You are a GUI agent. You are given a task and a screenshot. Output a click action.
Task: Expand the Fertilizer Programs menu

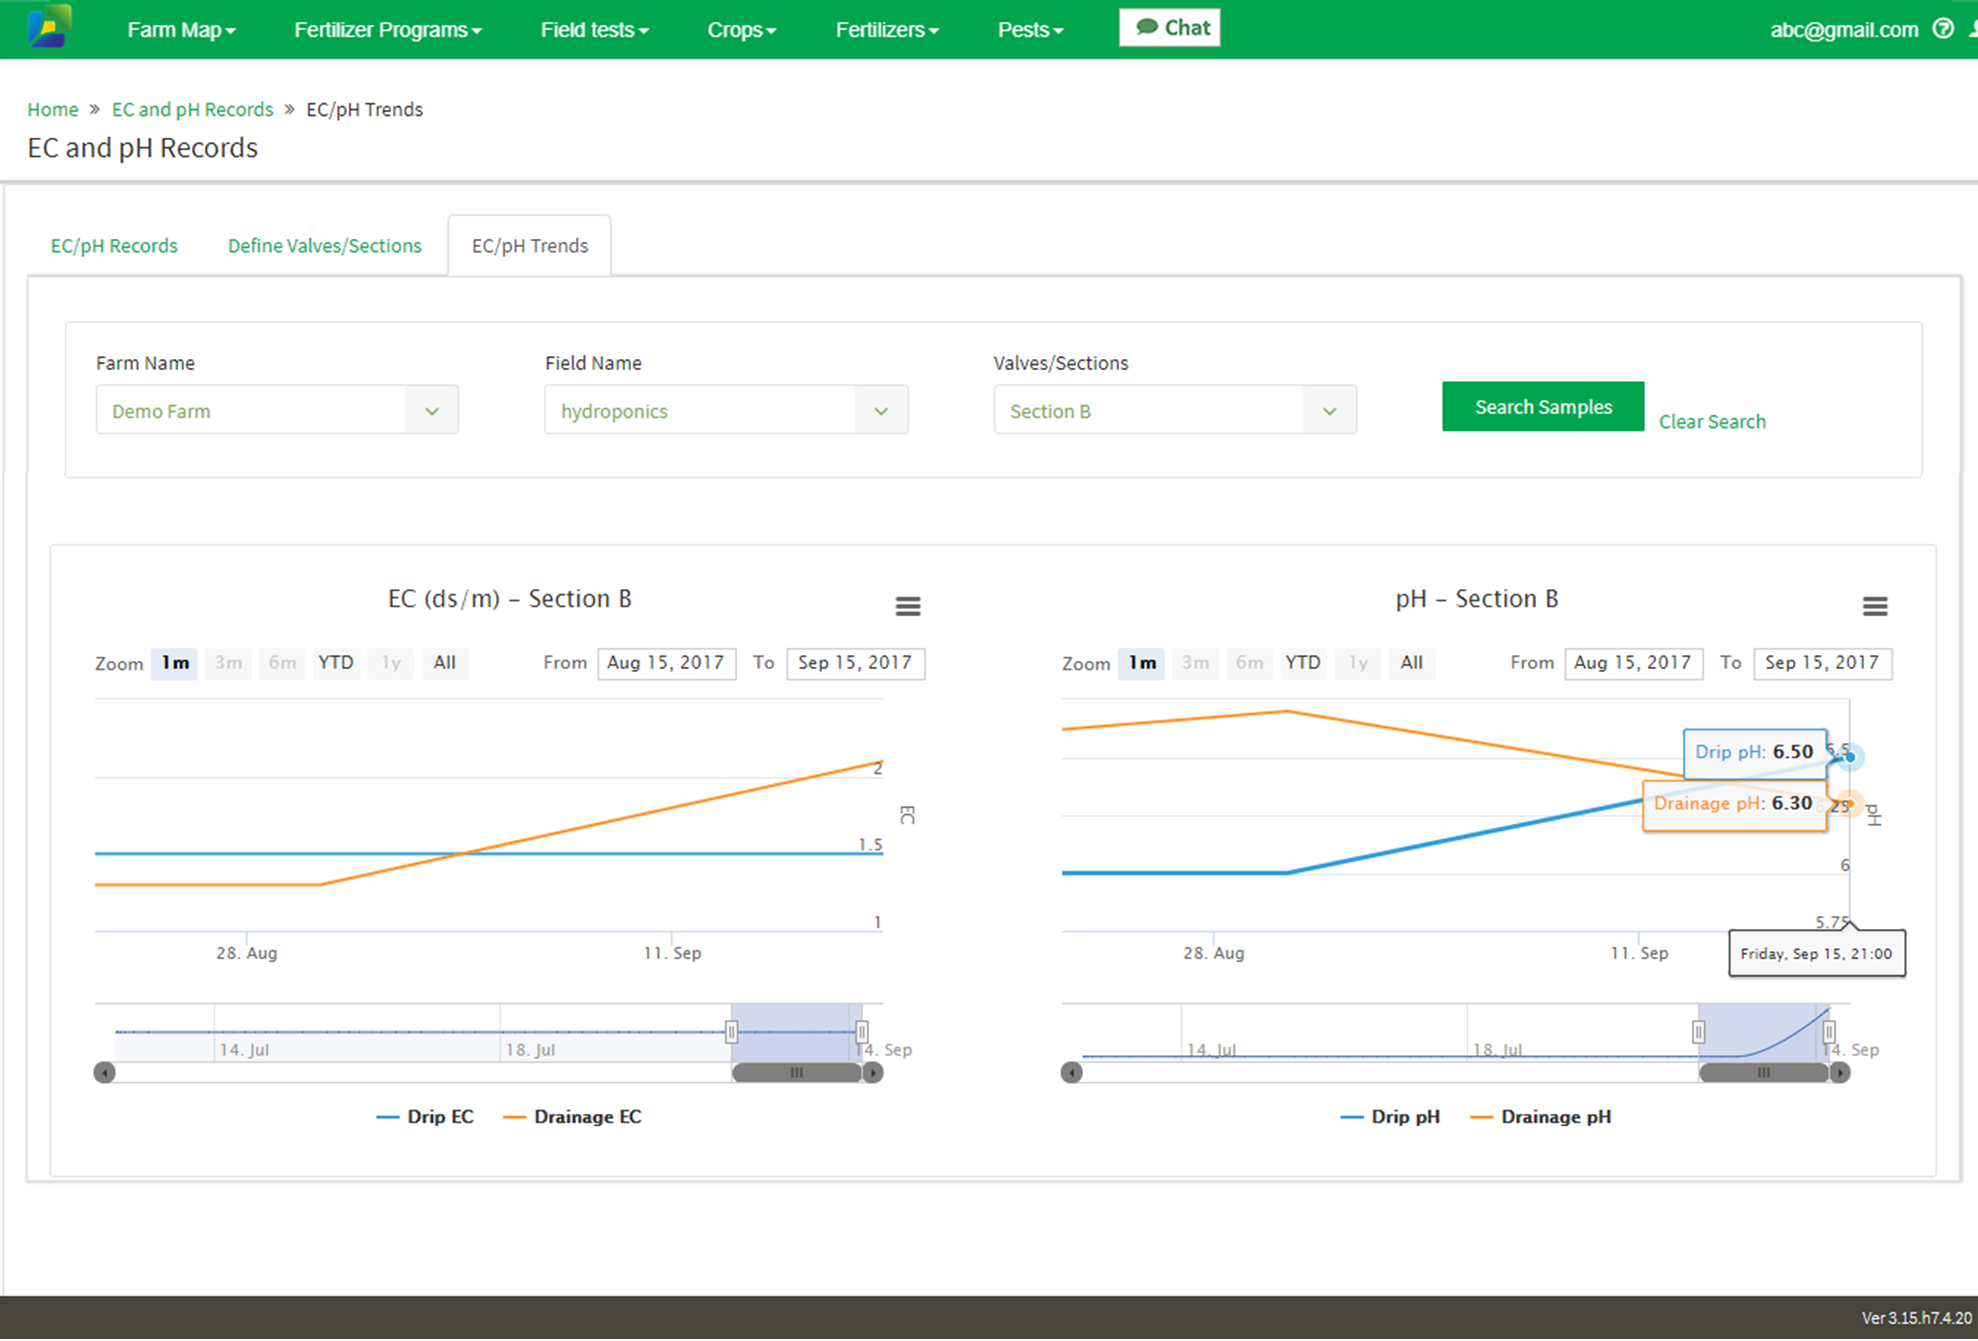(387, 30)
